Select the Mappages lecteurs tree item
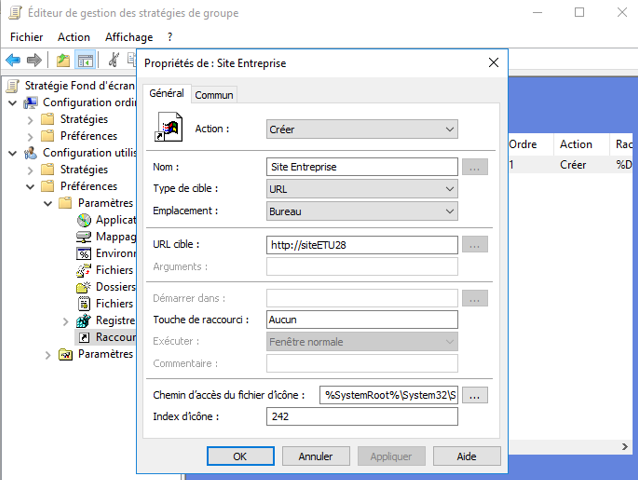This screenshot has height=480, width=638. (114, 236)
